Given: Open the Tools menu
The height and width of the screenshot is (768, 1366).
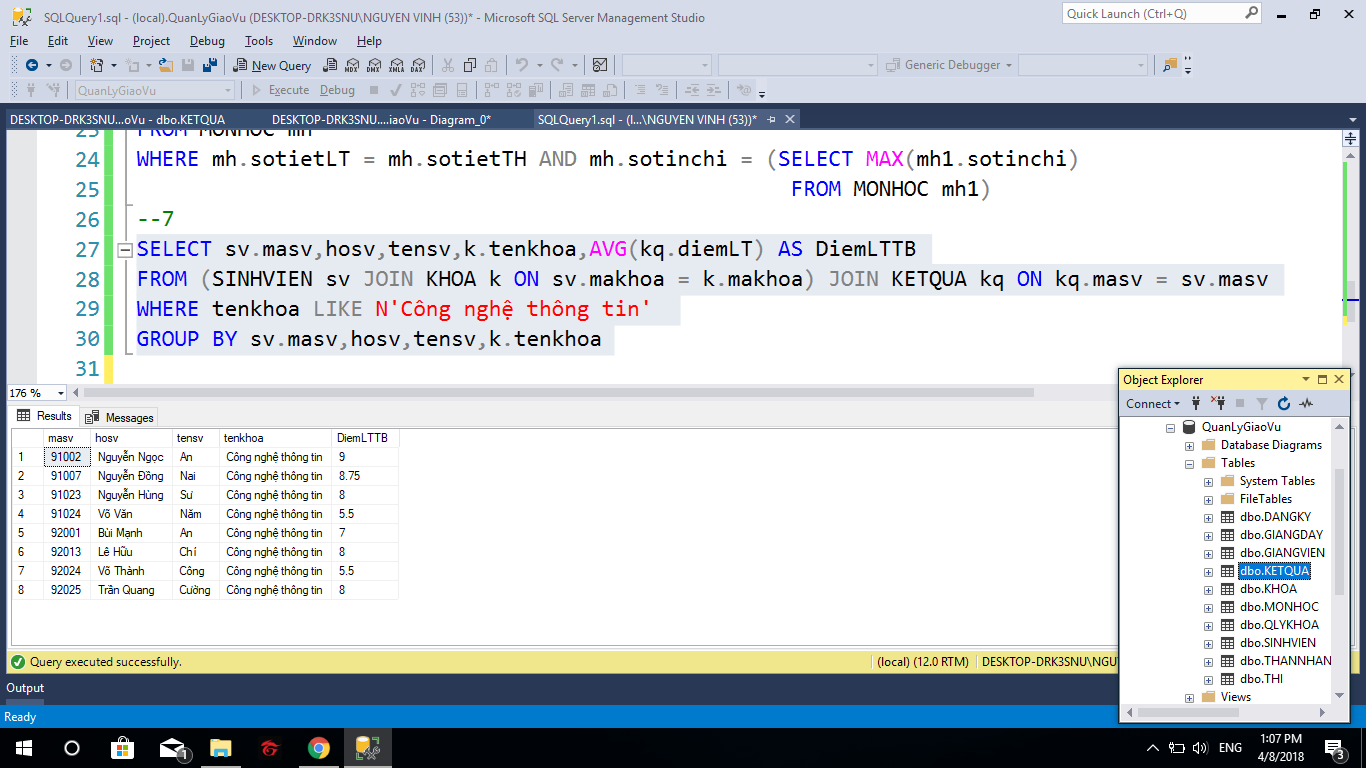Looking at the screenshot, I should pos(258,41).
